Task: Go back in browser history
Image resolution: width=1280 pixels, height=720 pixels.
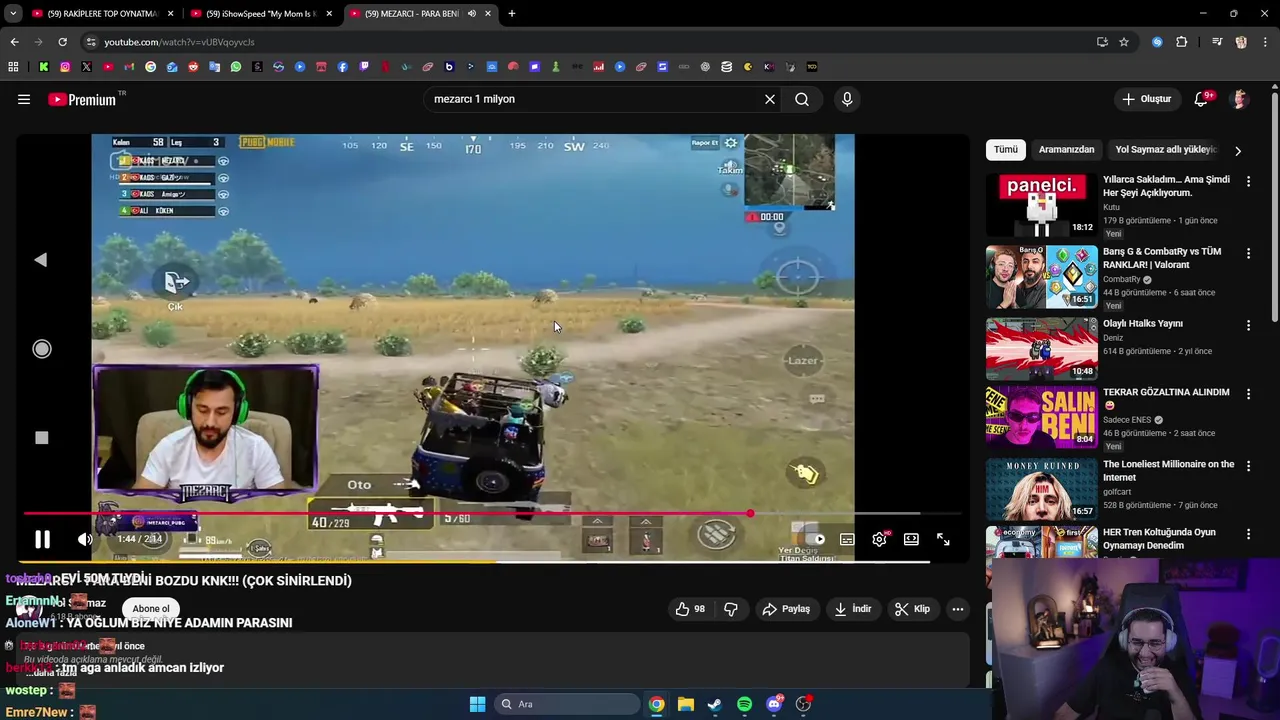Action: (x=14, y=42)
